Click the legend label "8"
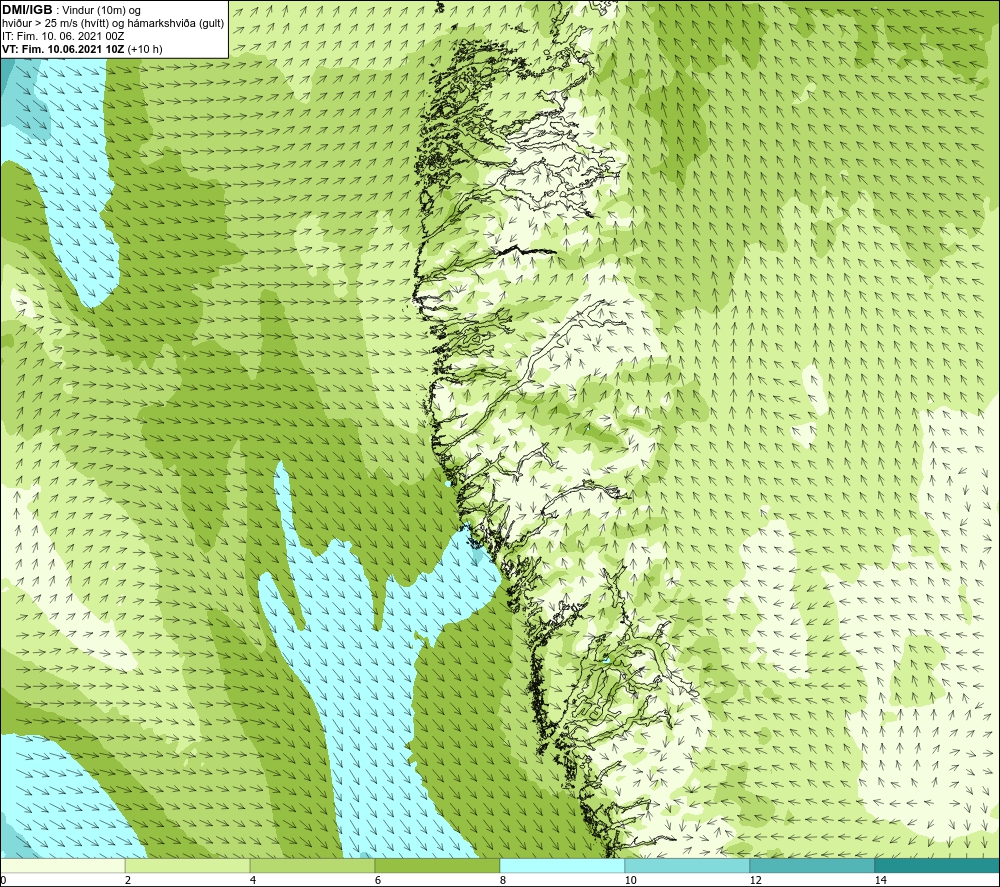 [x=503, y=880]
